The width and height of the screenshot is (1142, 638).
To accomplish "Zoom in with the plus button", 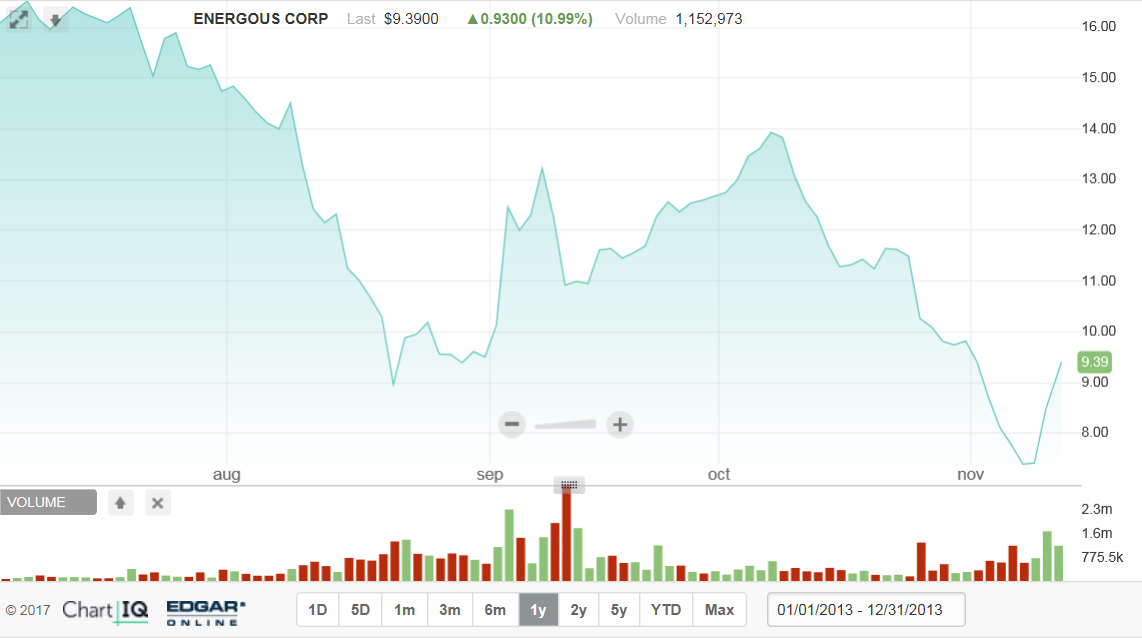I will pos(620,424).
